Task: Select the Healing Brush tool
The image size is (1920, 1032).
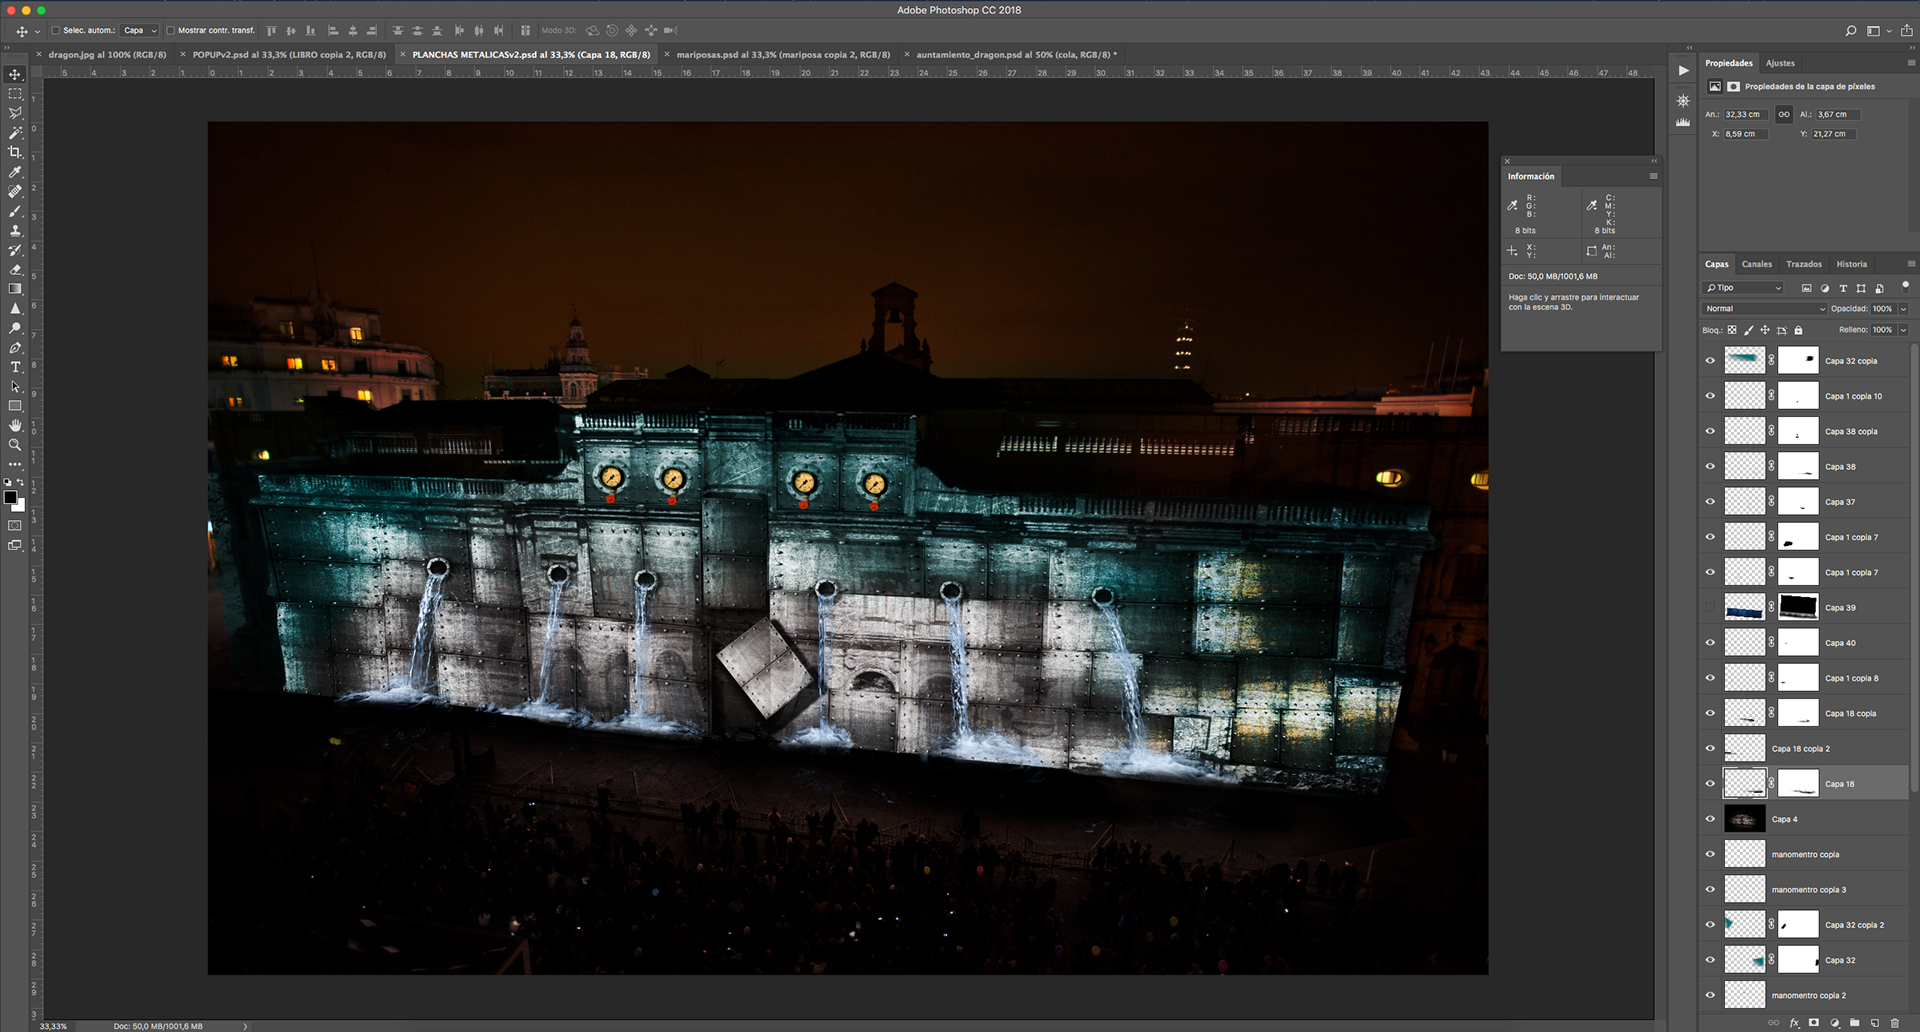Action: tap(15, 191)
